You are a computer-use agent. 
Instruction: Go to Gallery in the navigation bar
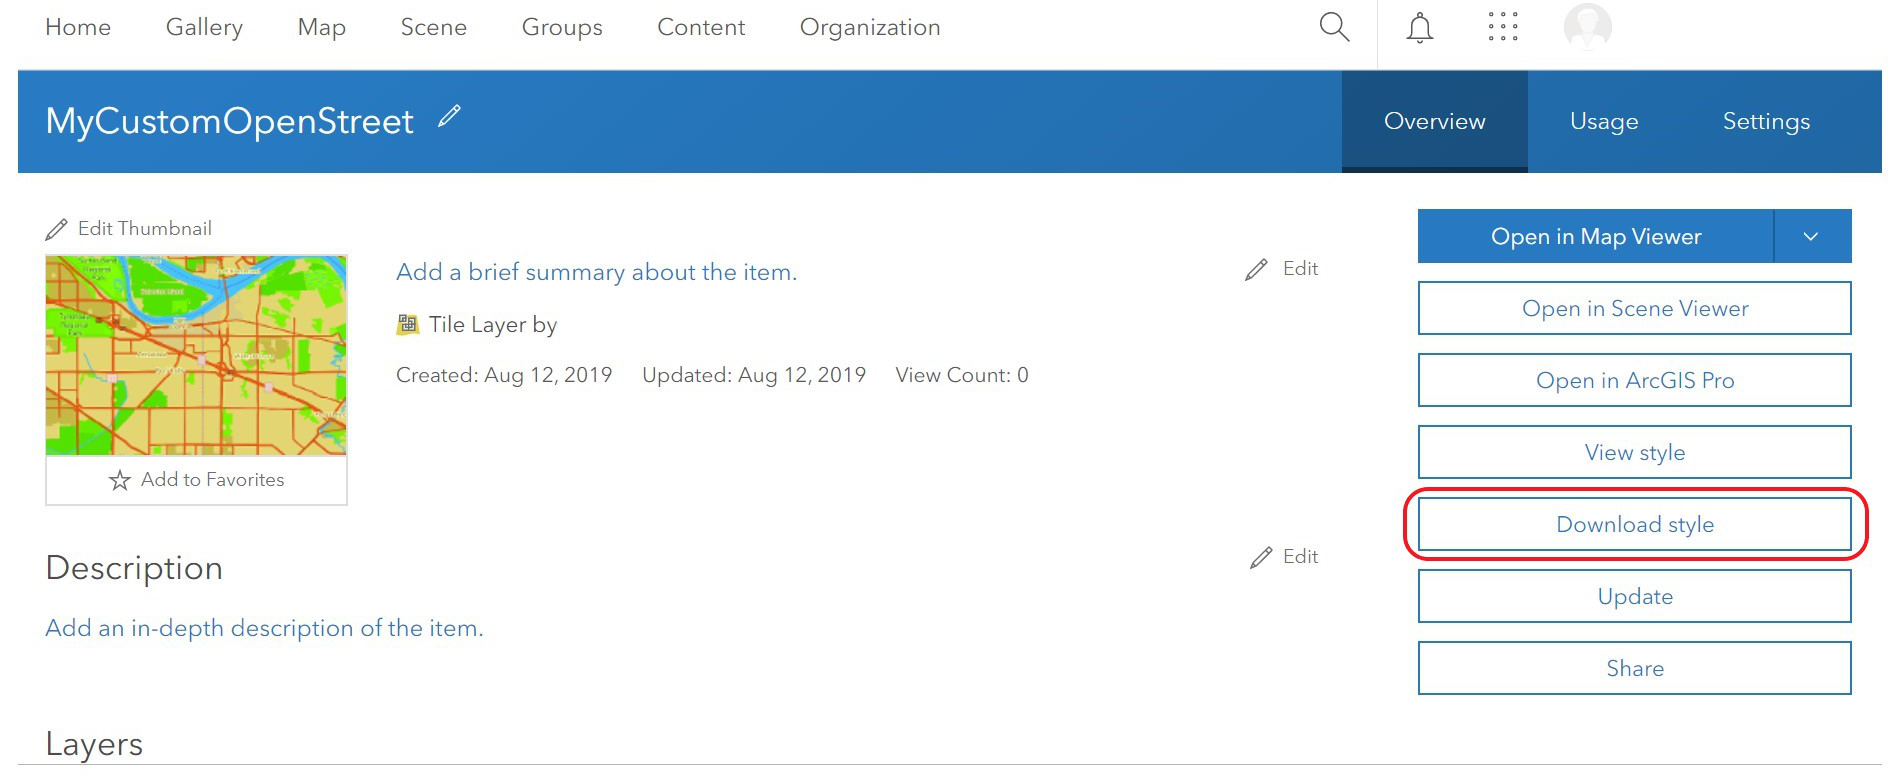(x=204, y=28)
